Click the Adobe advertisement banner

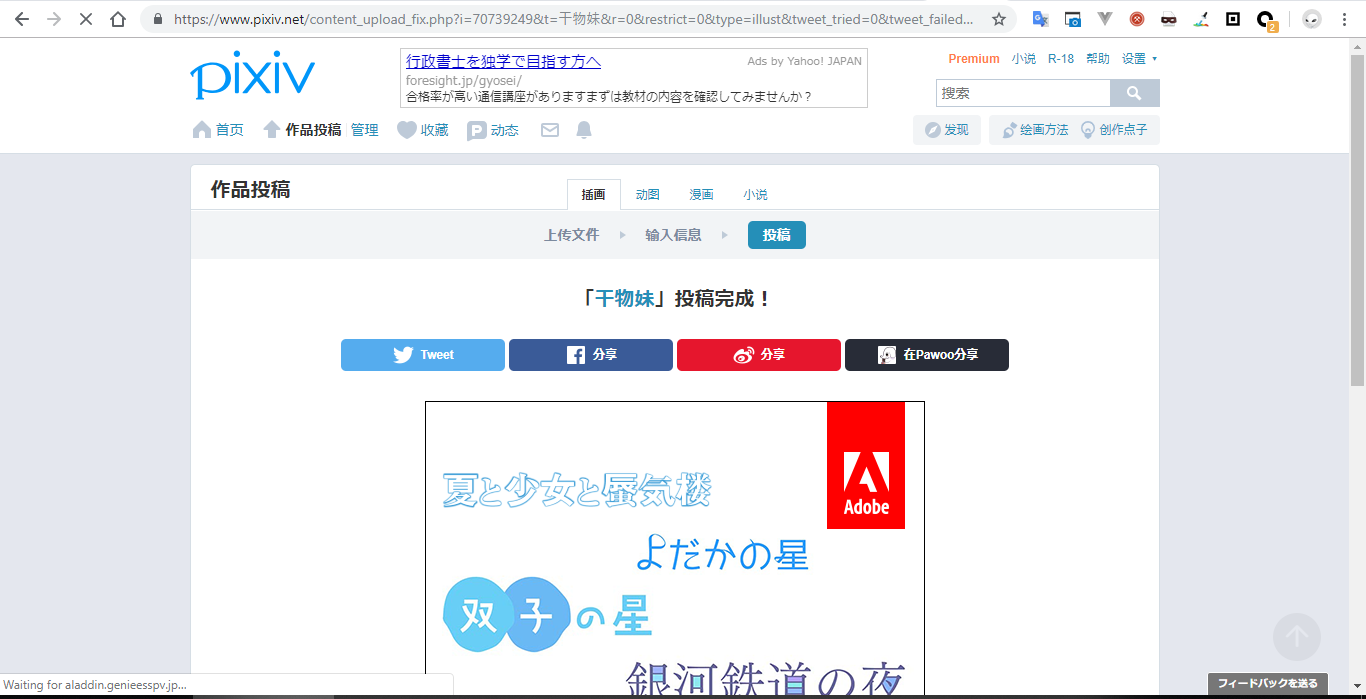866,465
